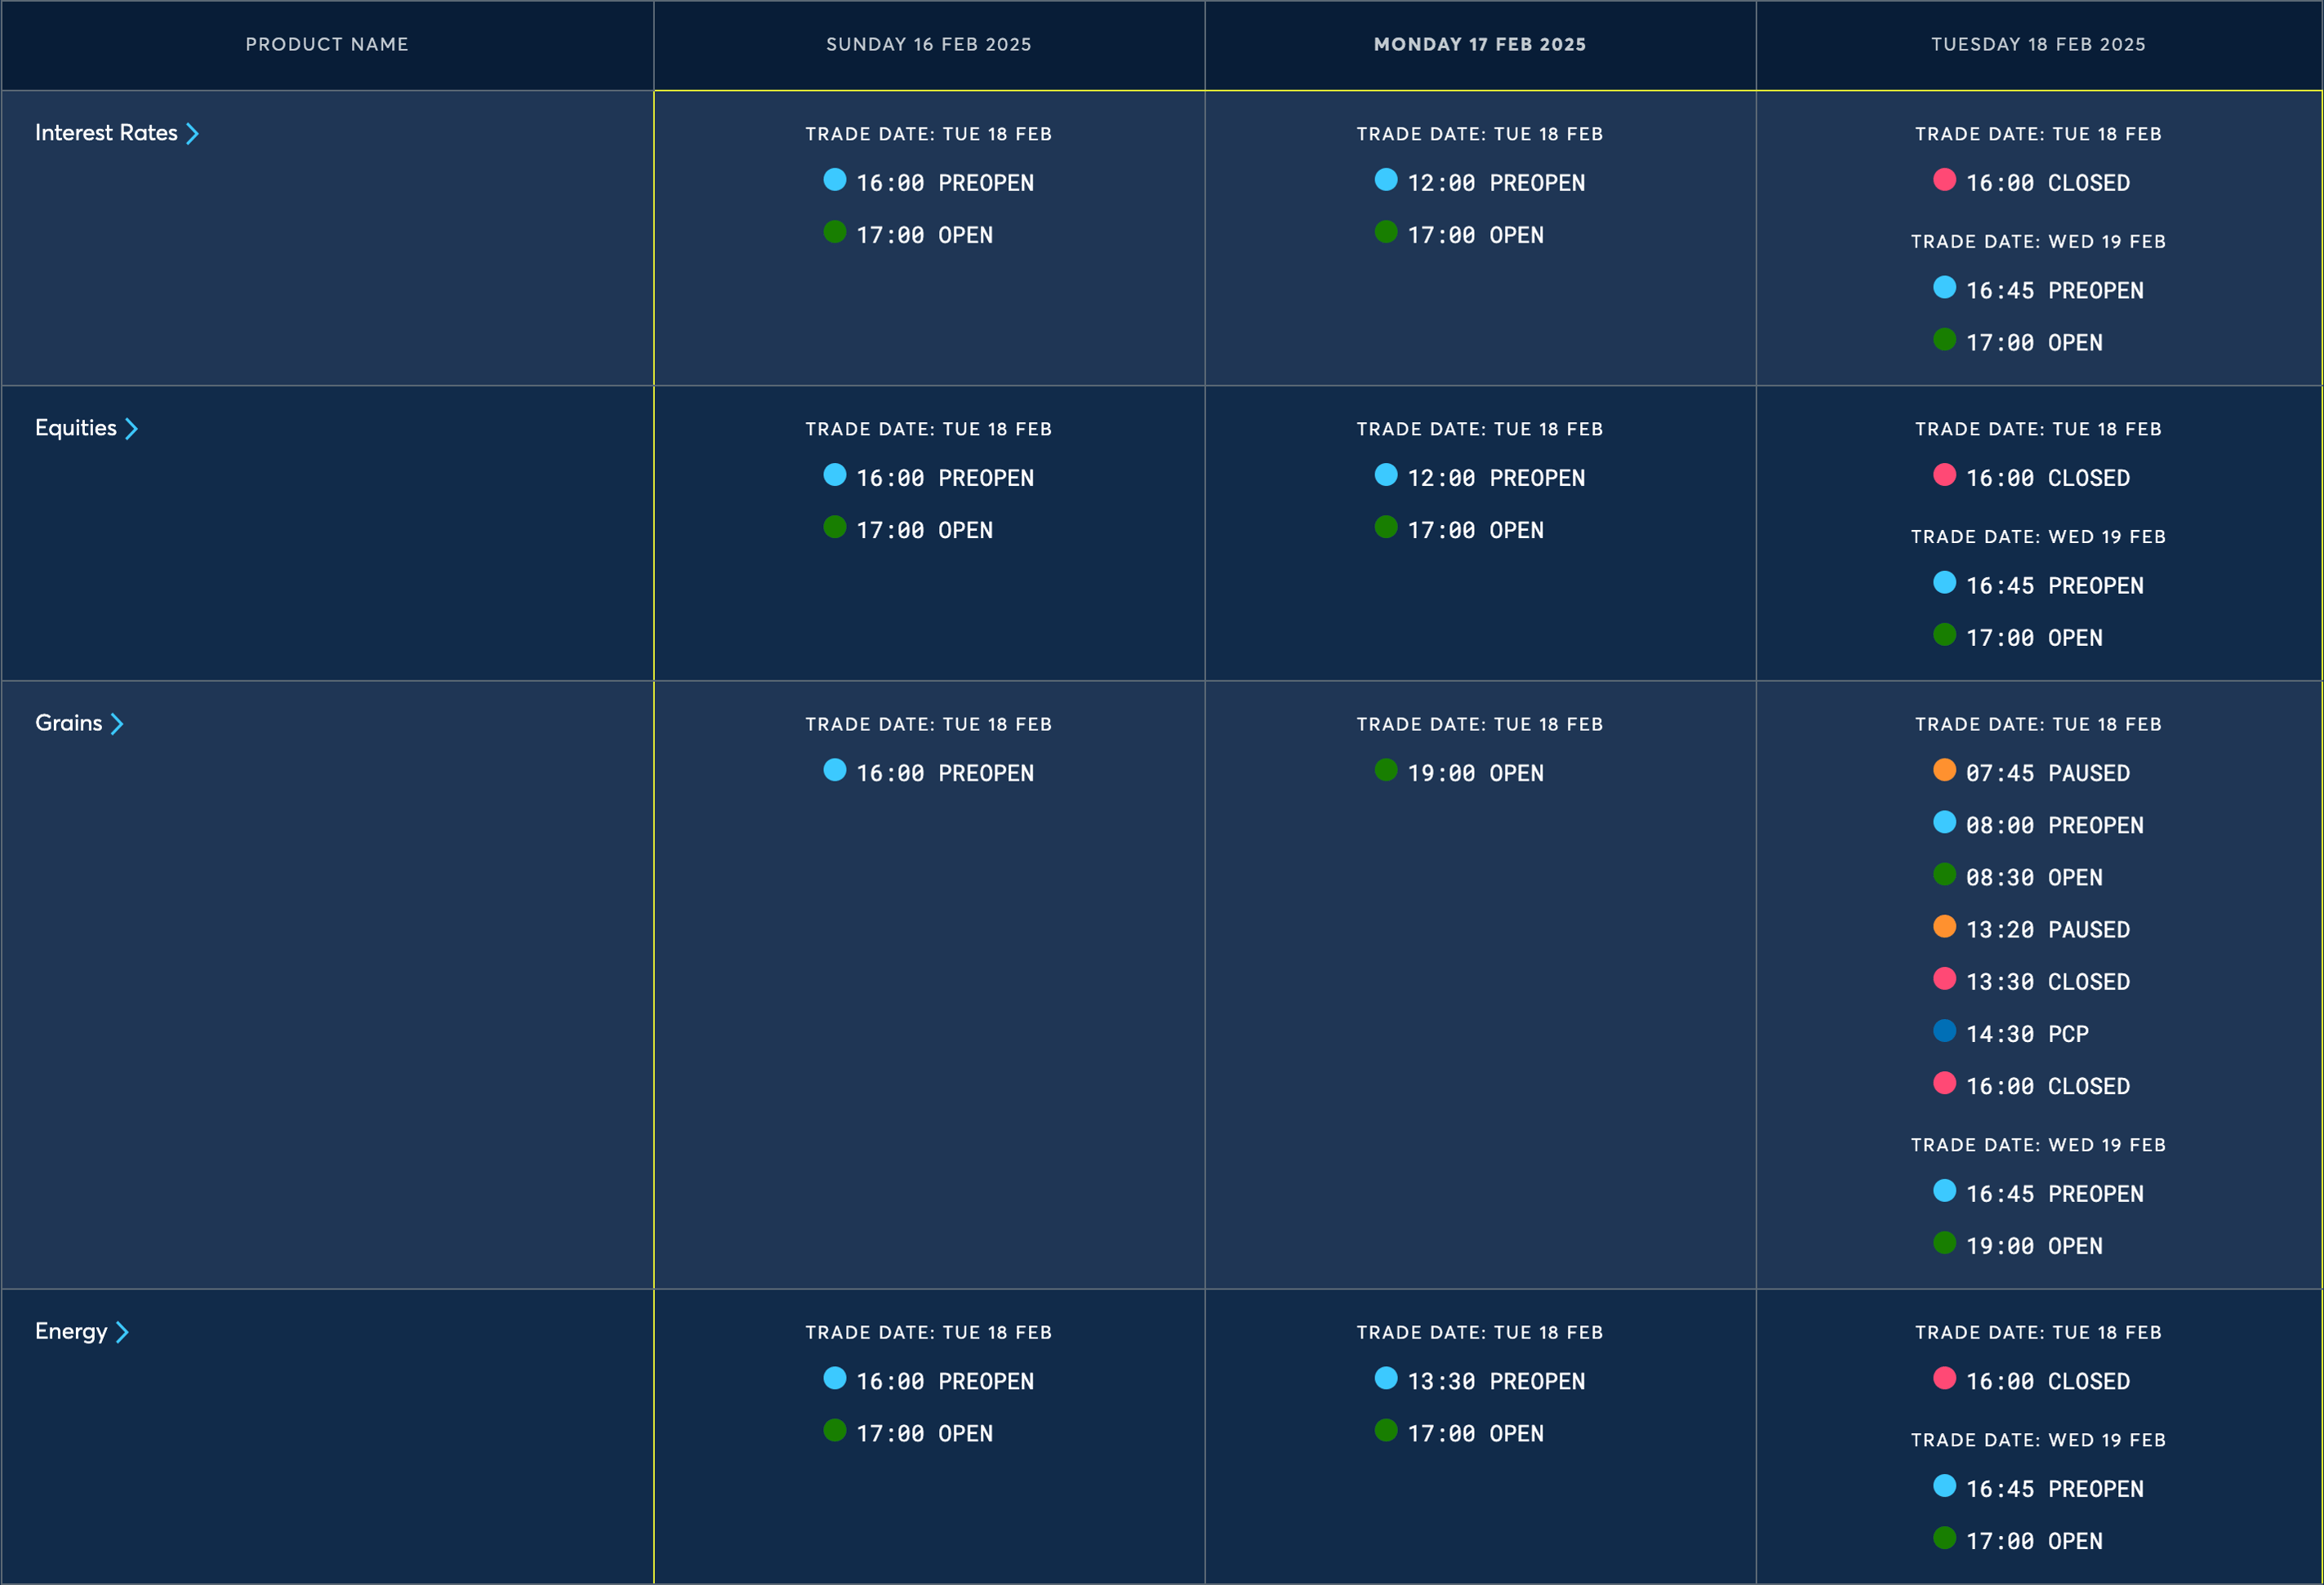Click the blue dot beside Energy Monday 13:30 PREOPEN
Screen dimensions: 2324x1585
1385,1377
